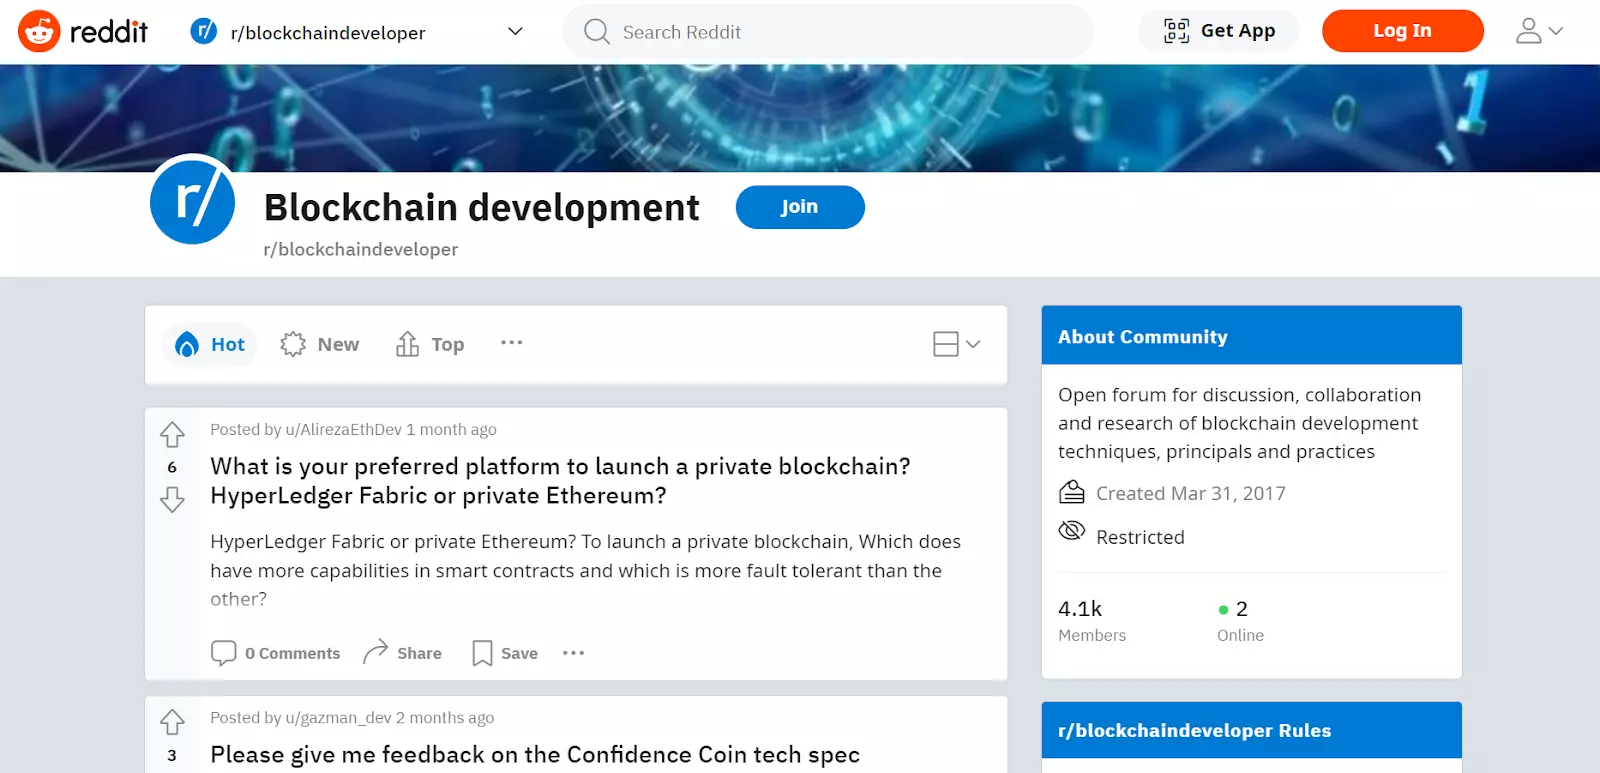Viewport: 1600px width, 773px height.
Task: Share the private blockchain post
Action: tap(402, 653)
